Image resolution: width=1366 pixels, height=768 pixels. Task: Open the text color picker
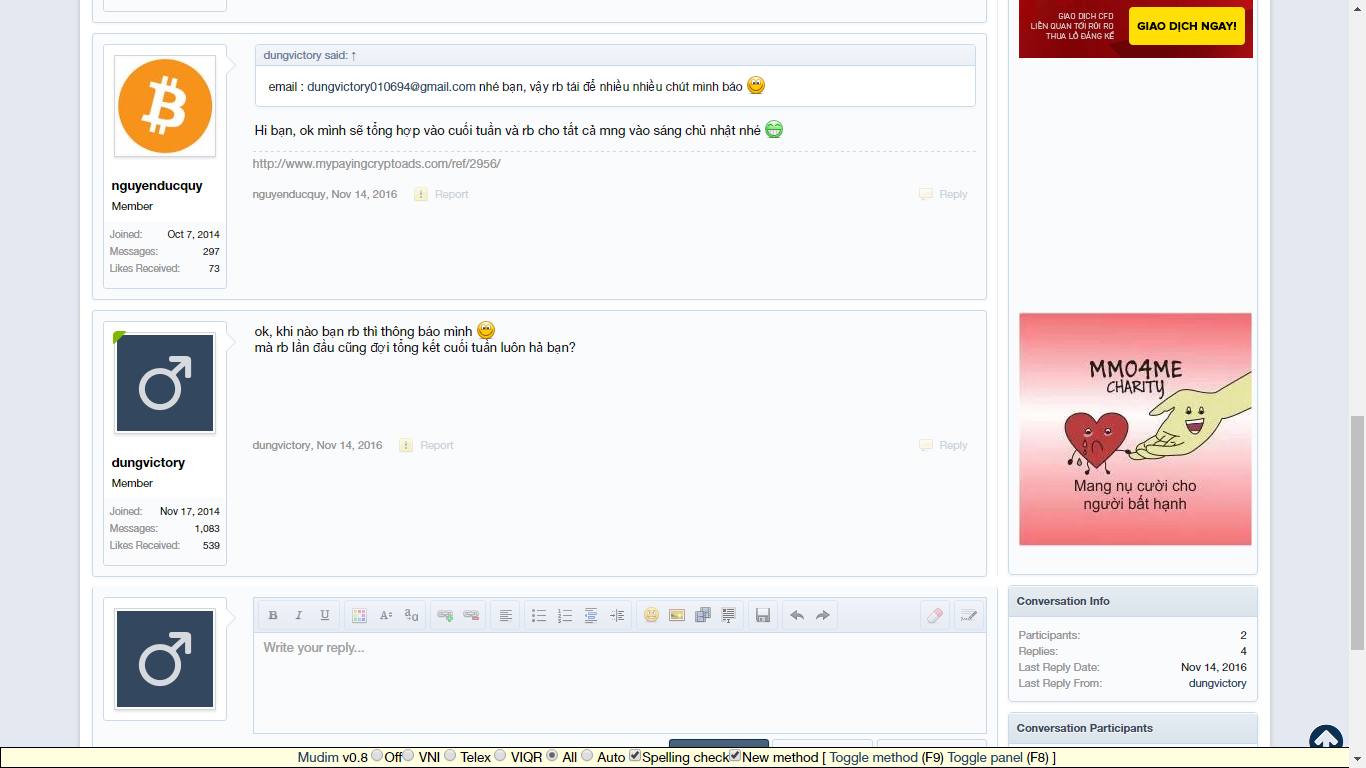point(359,615)
